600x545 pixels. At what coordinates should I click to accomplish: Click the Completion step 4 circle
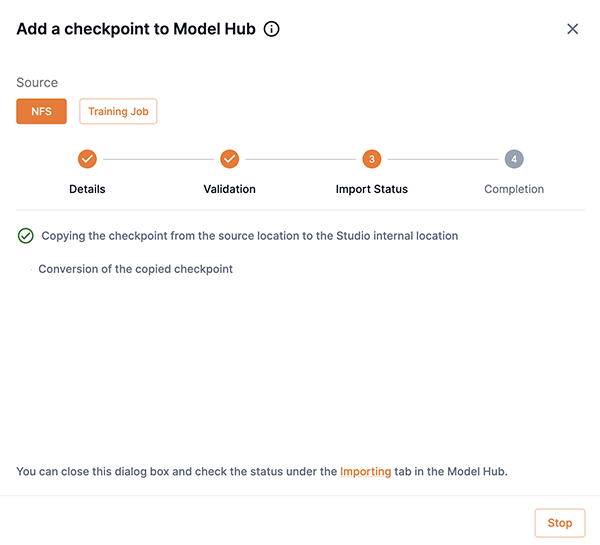514,159
